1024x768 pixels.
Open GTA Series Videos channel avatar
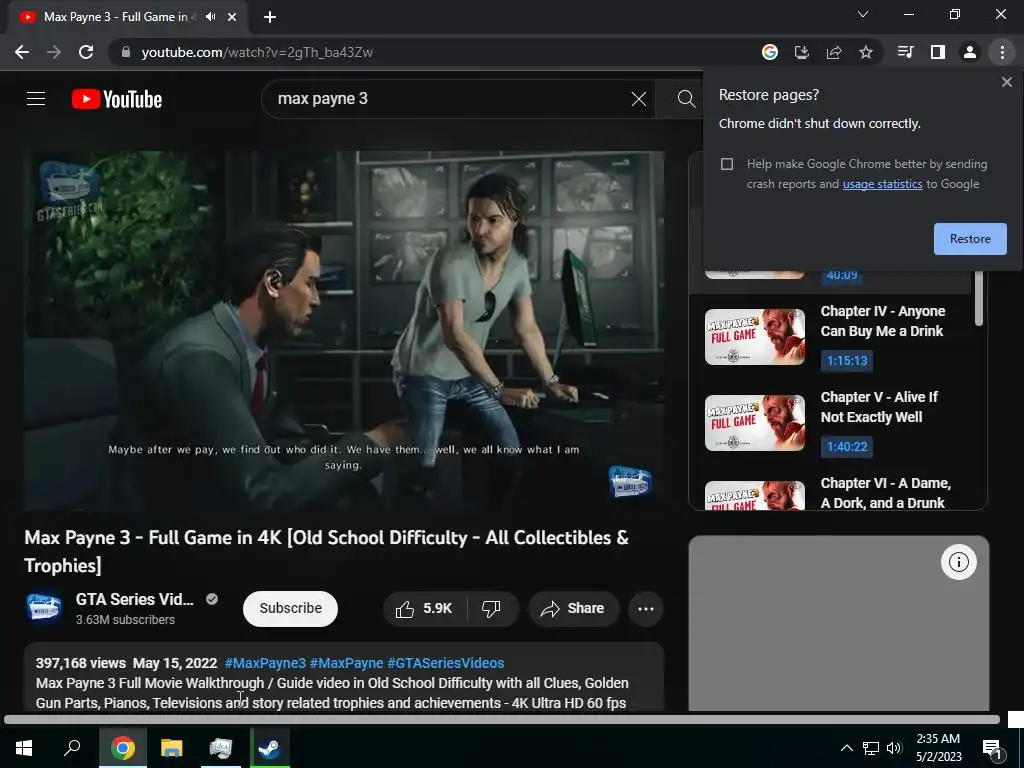(x=44, y=607)
